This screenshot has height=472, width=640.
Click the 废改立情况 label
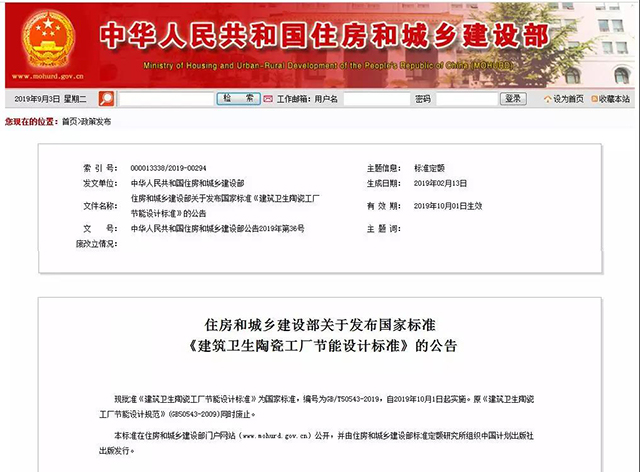(96, 244)
